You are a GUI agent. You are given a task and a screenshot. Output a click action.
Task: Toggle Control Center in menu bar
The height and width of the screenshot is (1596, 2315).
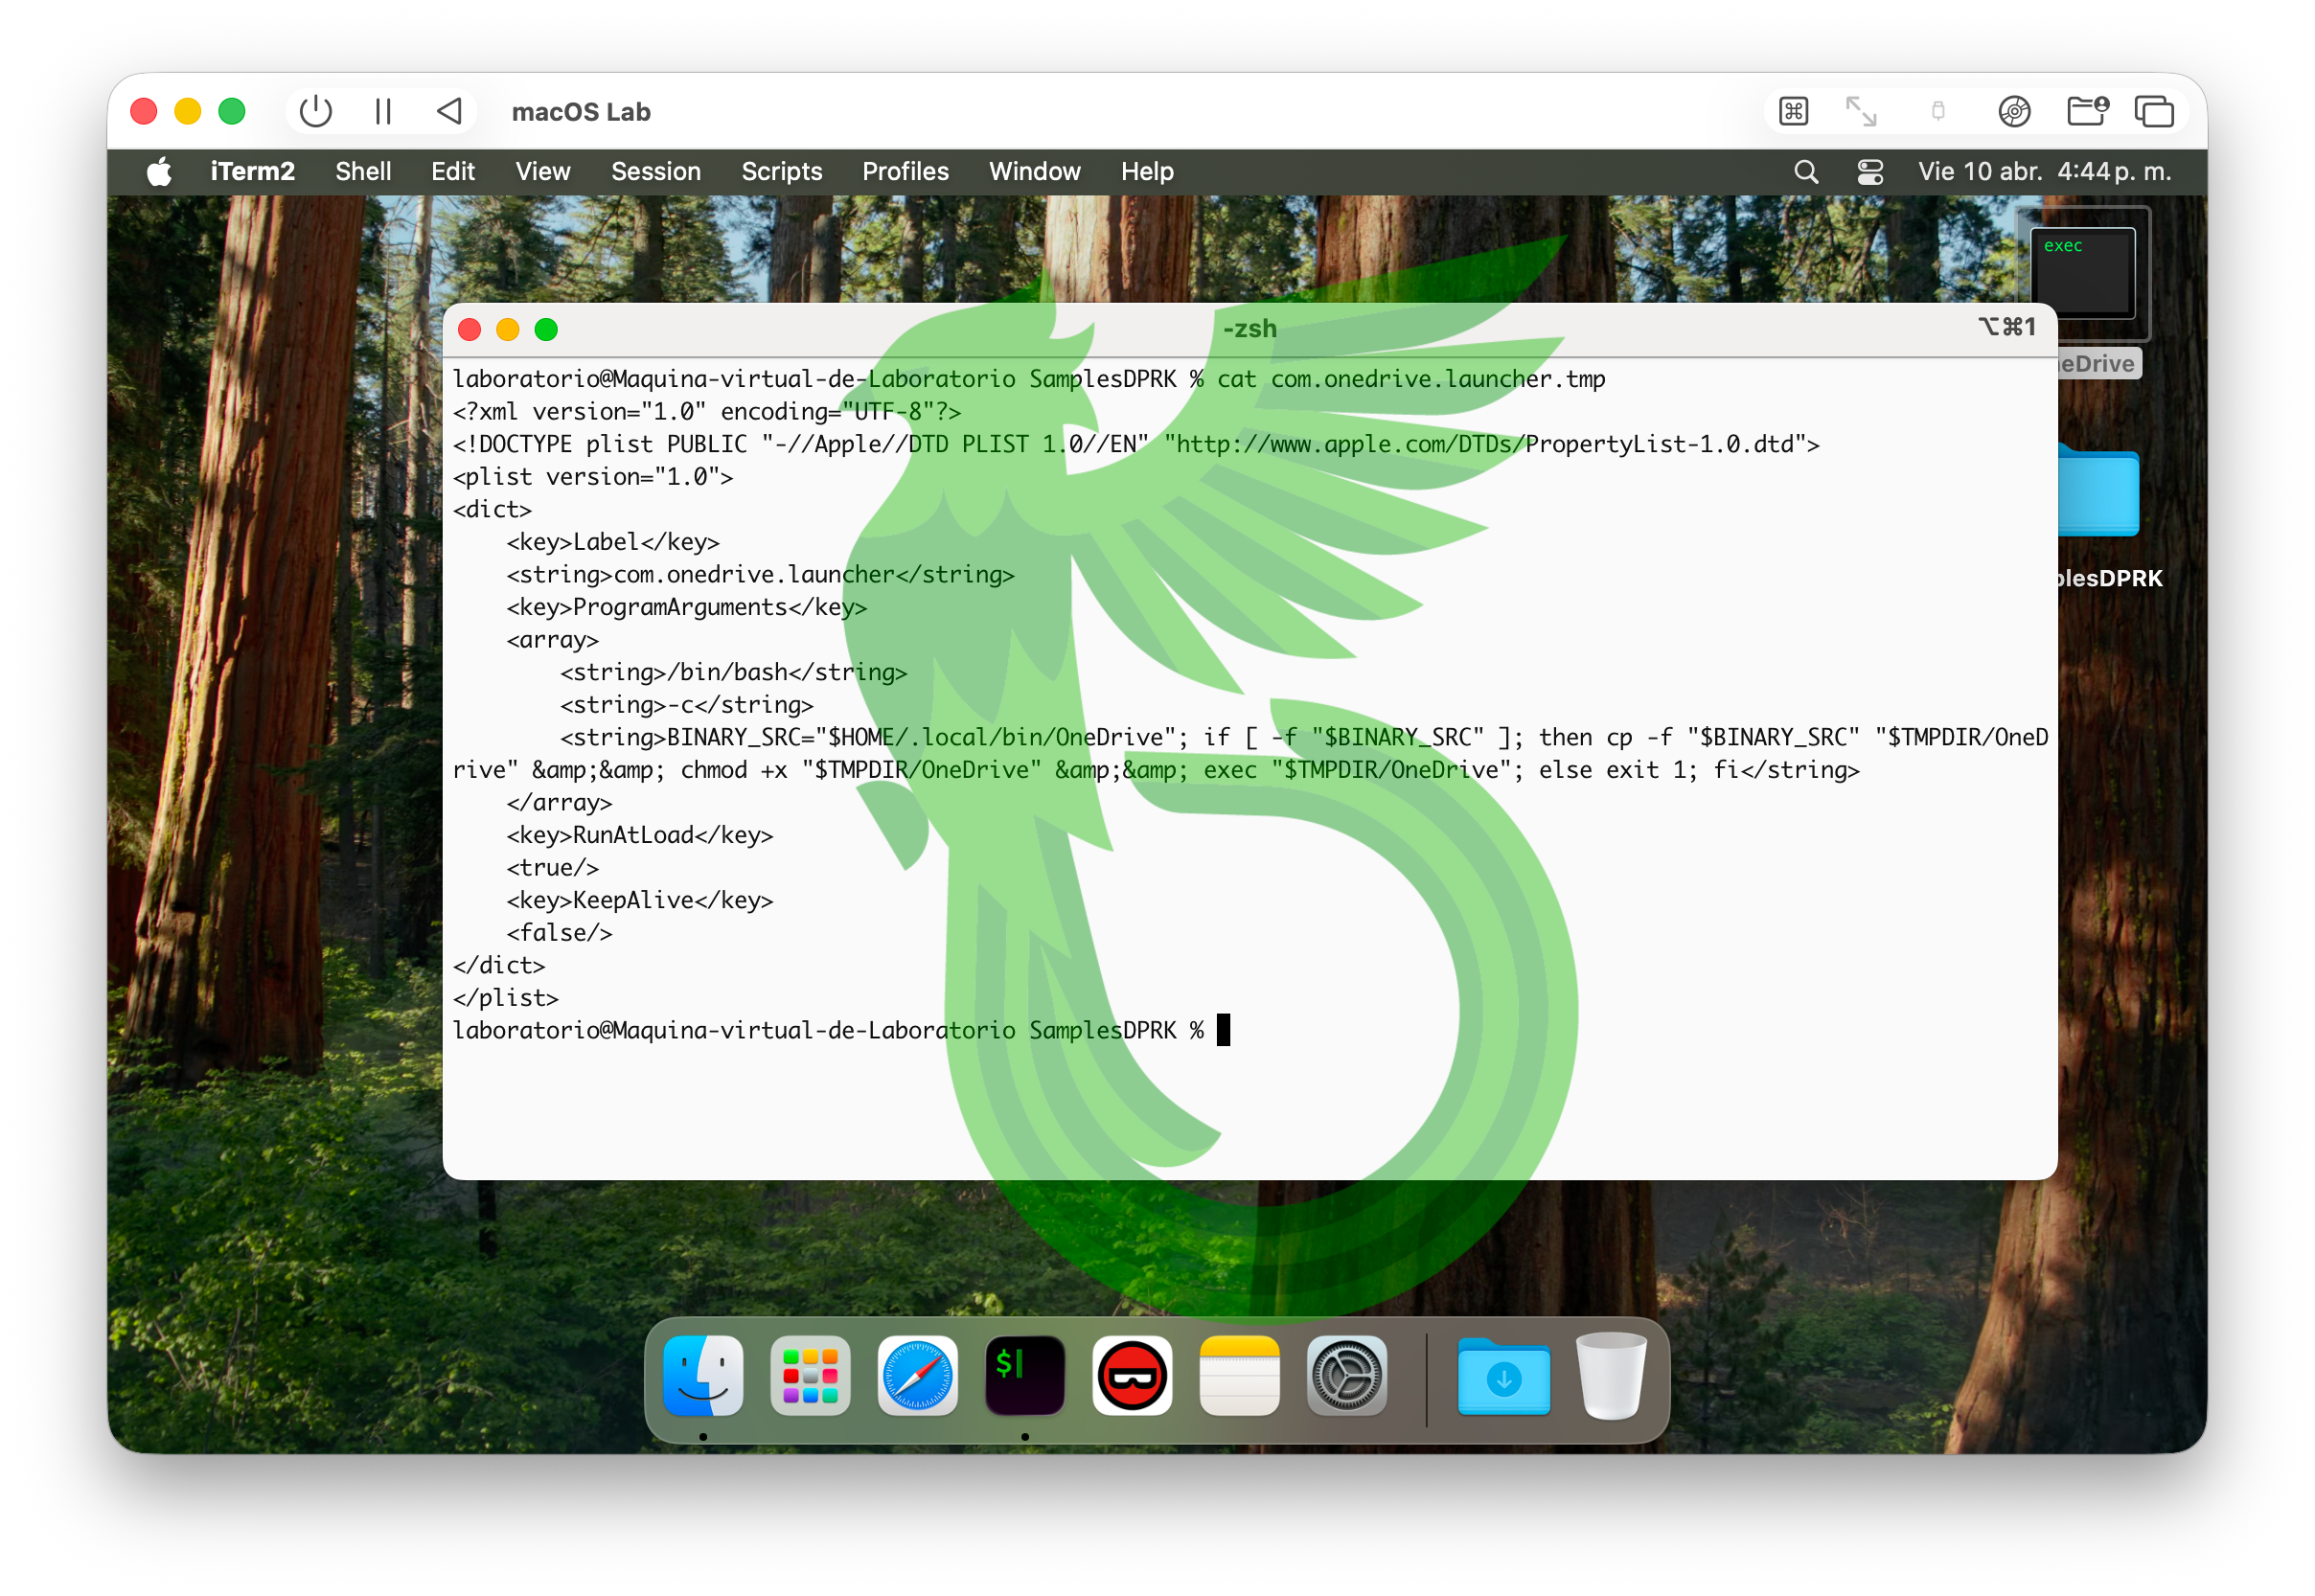pos(1870,172)
